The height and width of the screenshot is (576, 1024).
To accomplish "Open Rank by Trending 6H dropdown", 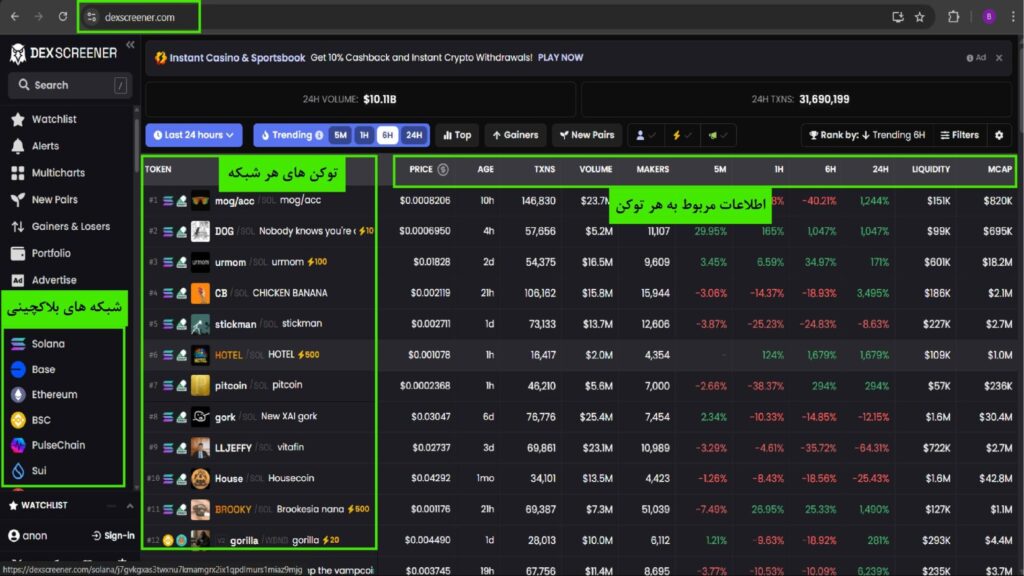I will point(867,135).
